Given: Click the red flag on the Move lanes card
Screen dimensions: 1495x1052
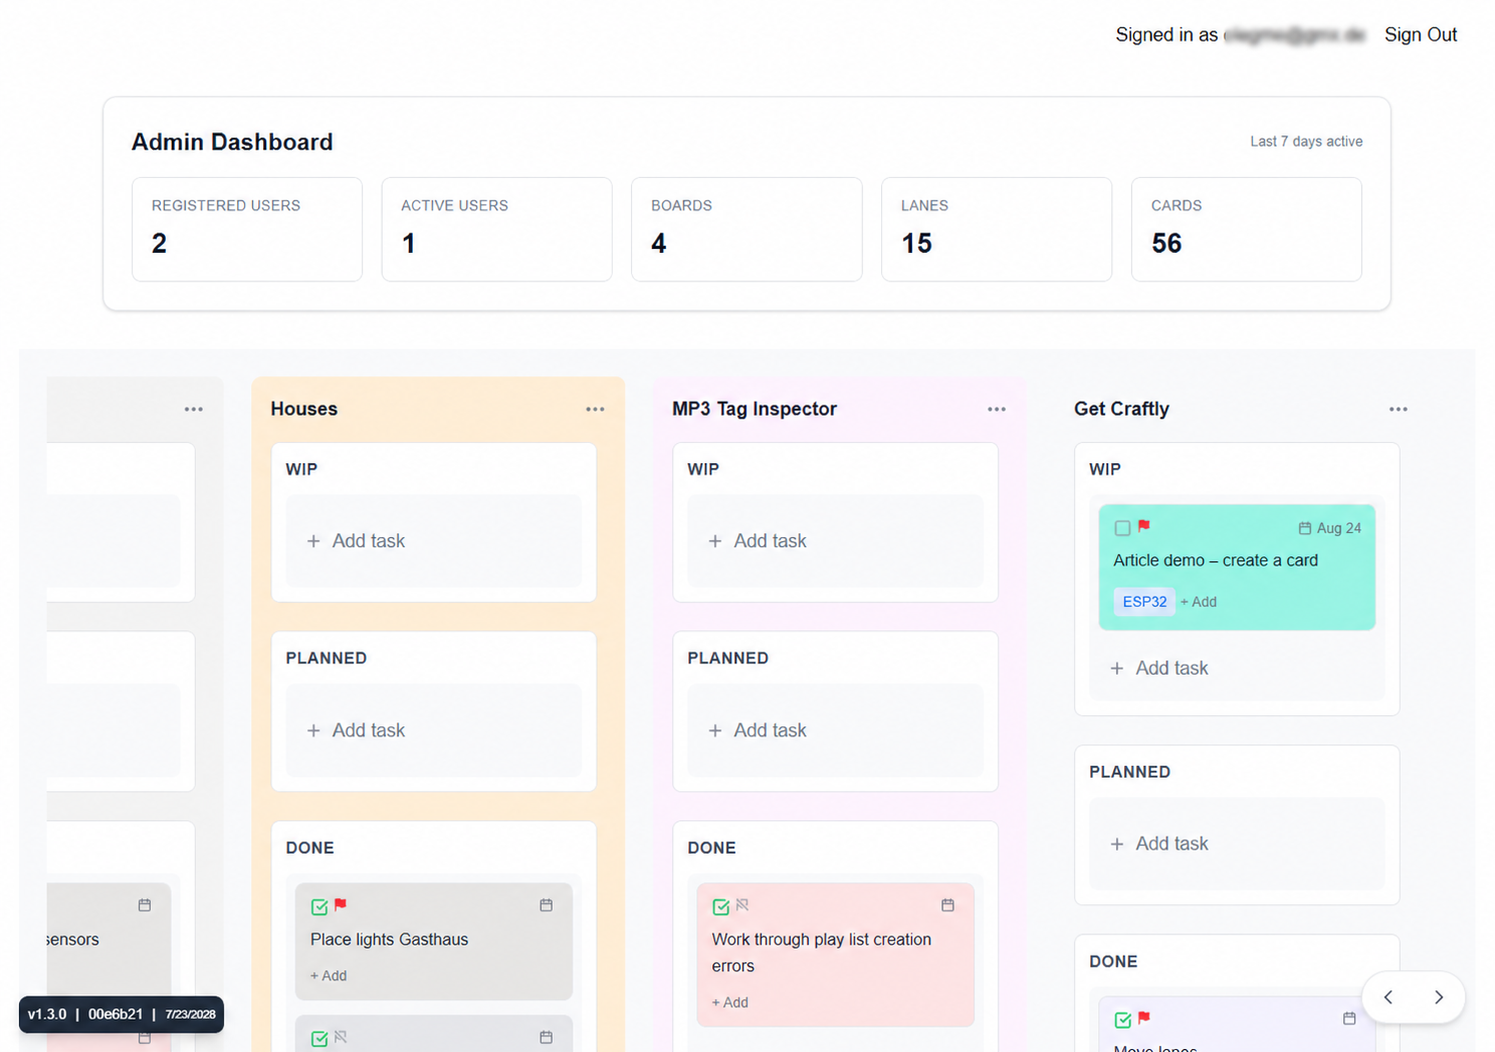Looking at the screenshot, I should point(1144,1018).
